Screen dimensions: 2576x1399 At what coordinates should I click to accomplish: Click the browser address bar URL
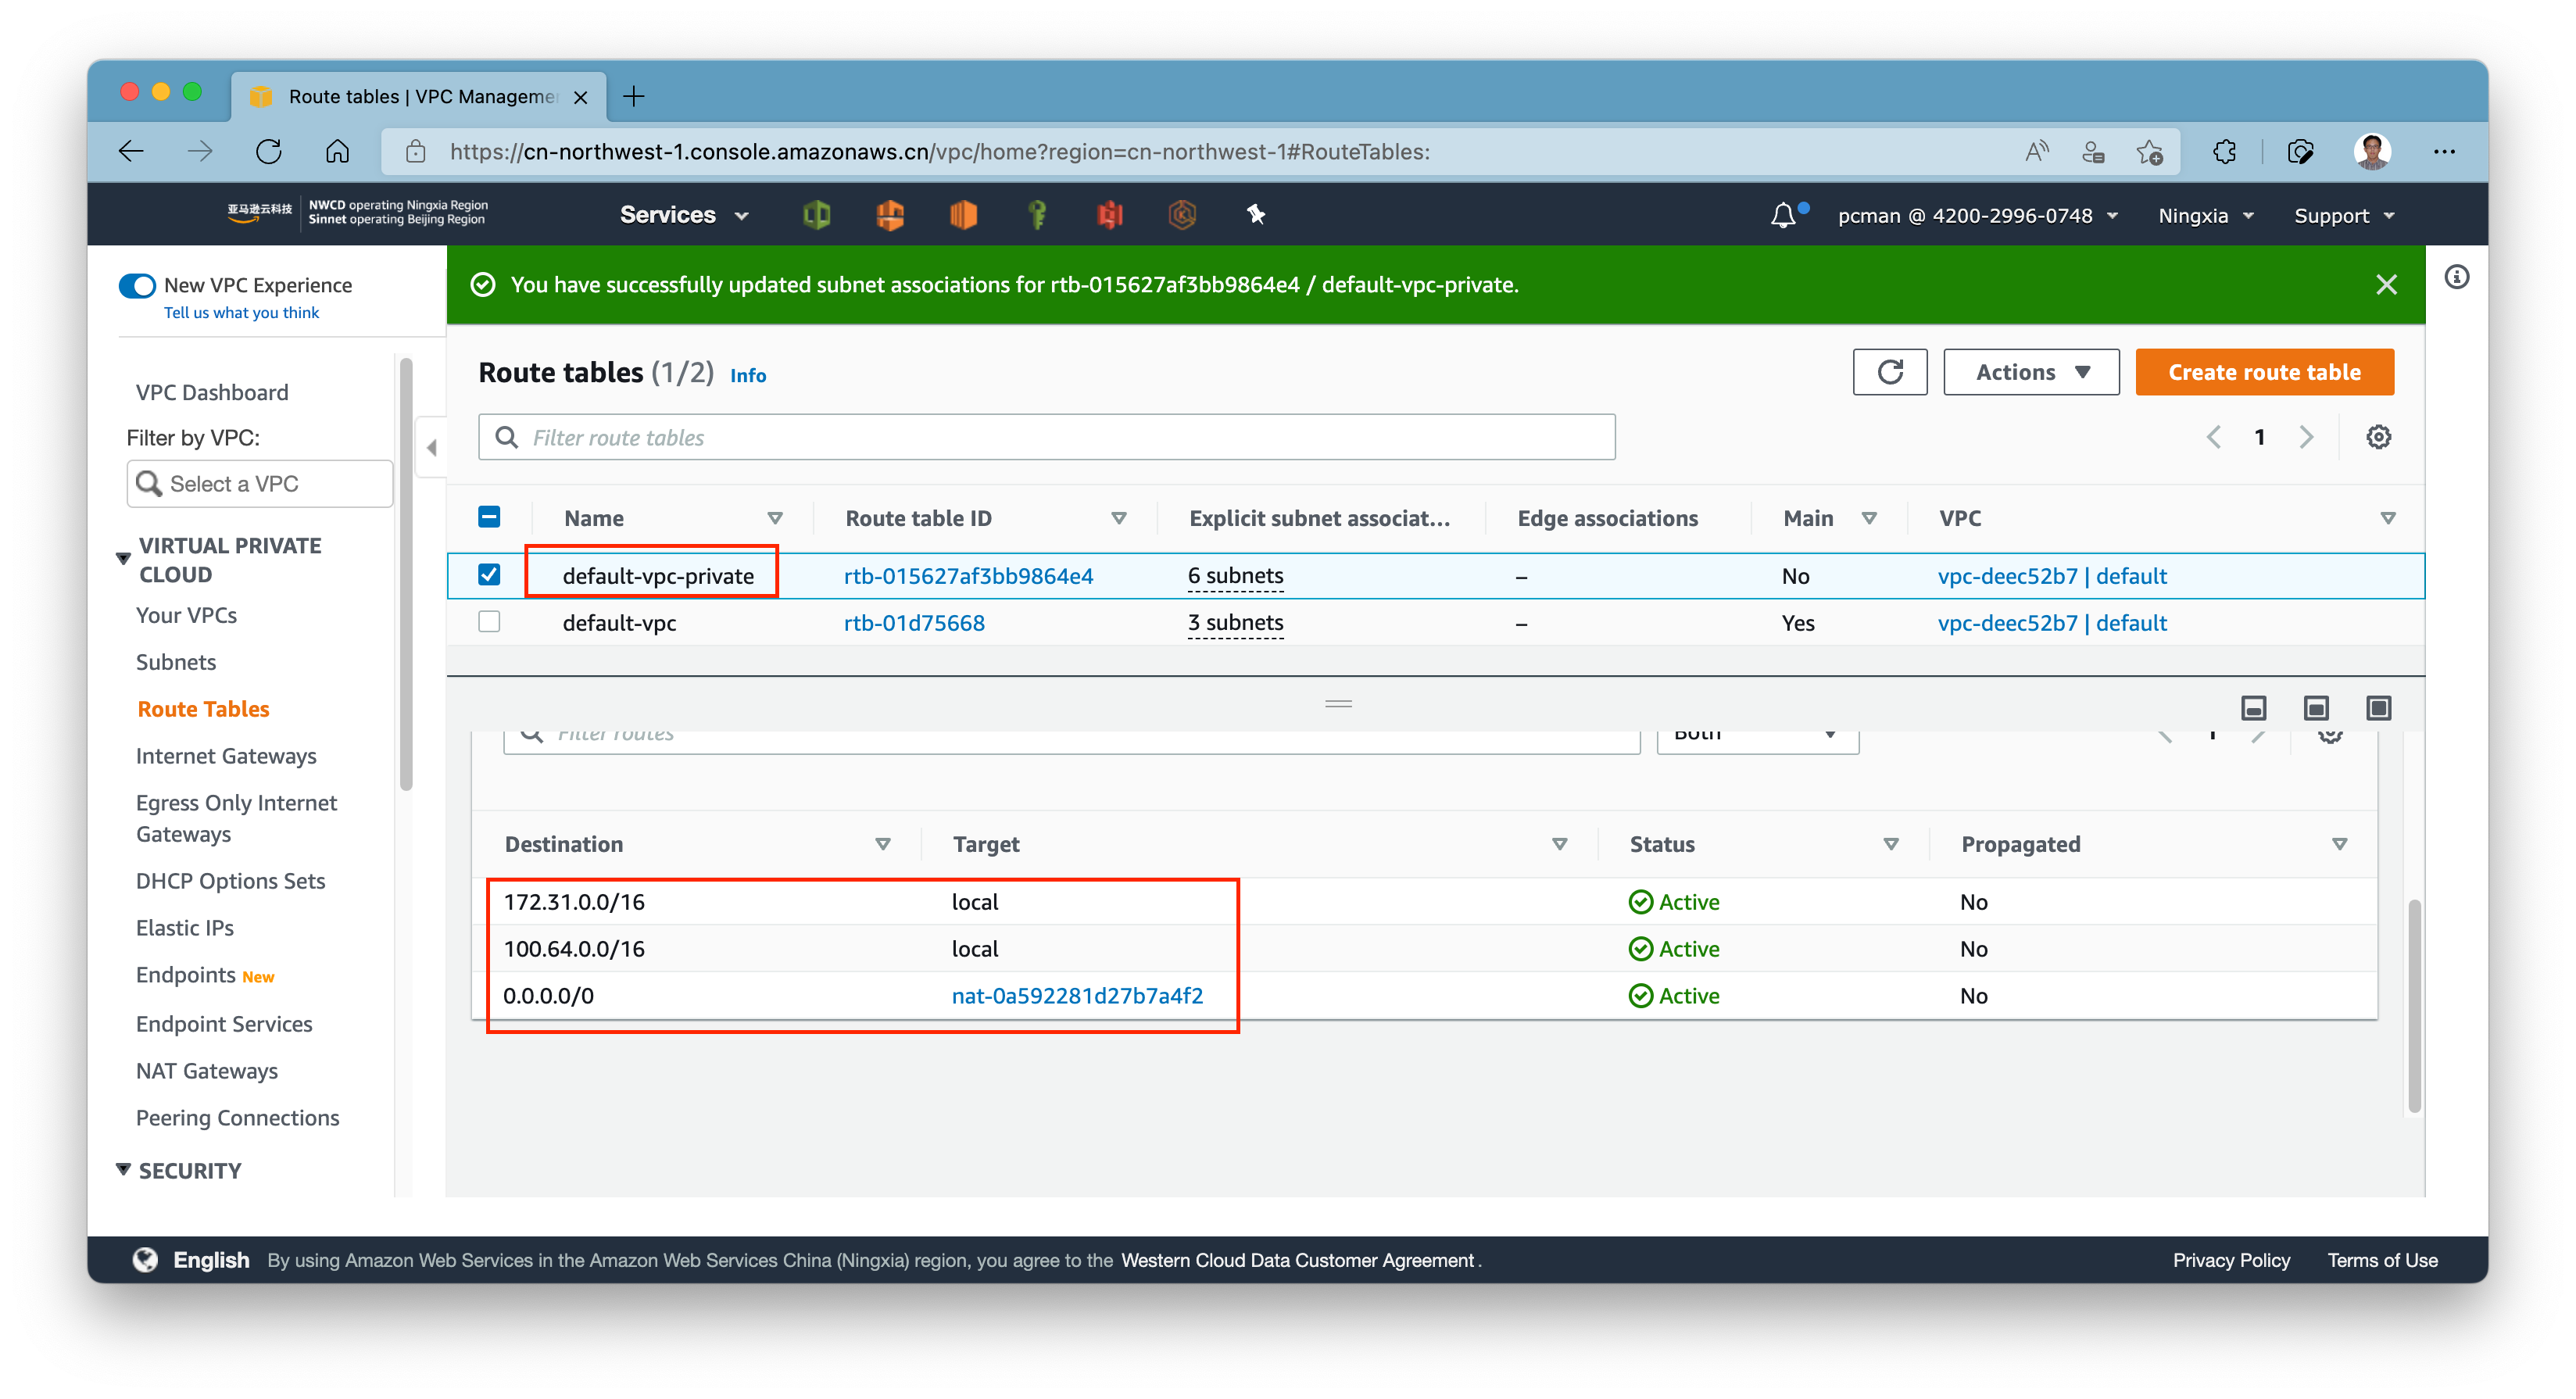(x=939, y=152)
